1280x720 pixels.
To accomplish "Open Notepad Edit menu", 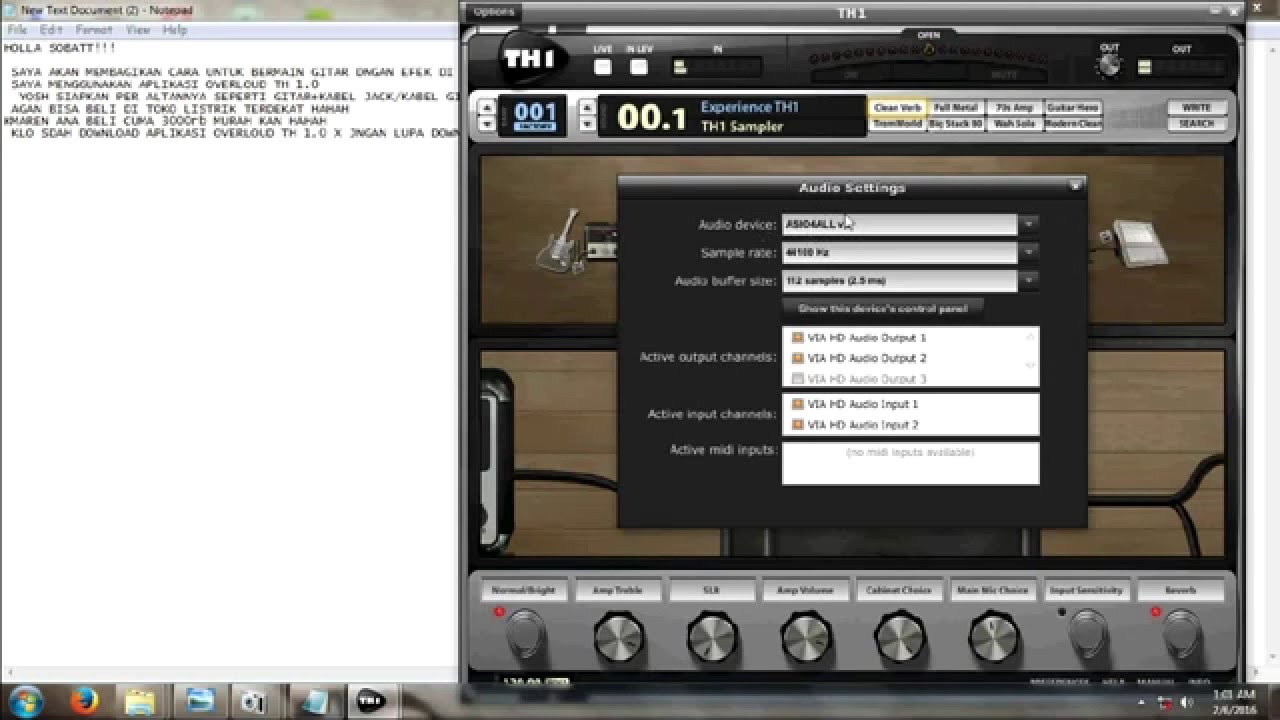I will tap(51, 30).
